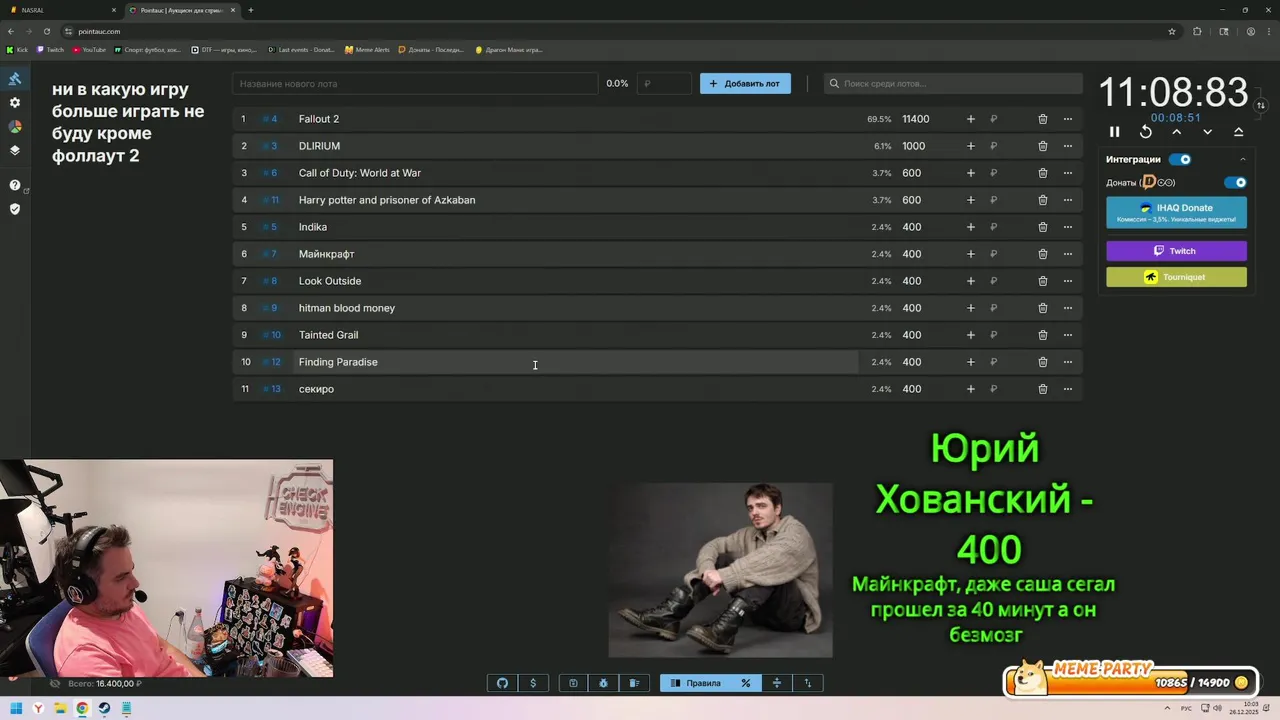Open the Windows Start menu

point(16,708)
